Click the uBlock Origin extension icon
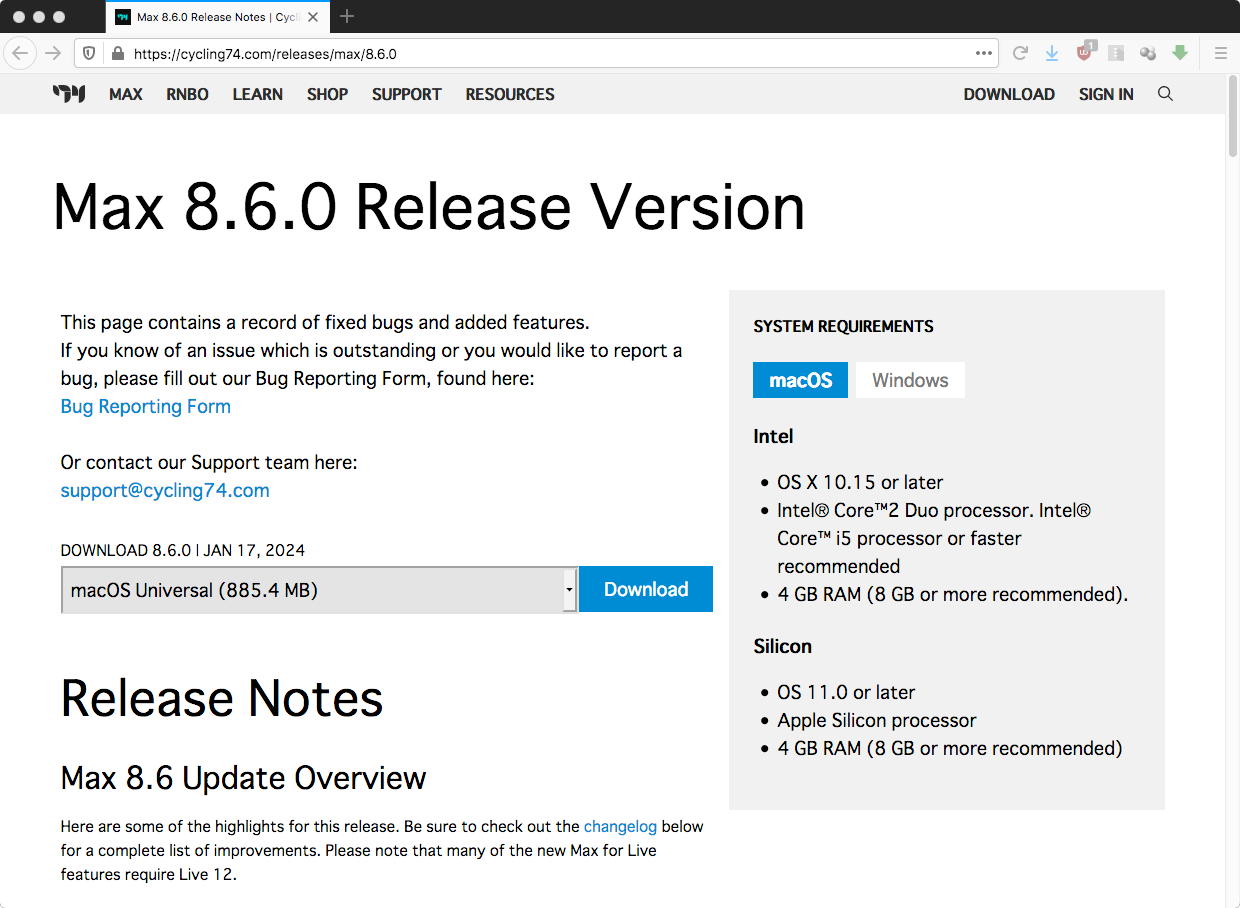The image size is (1240, 908). tap(1085, 53)
